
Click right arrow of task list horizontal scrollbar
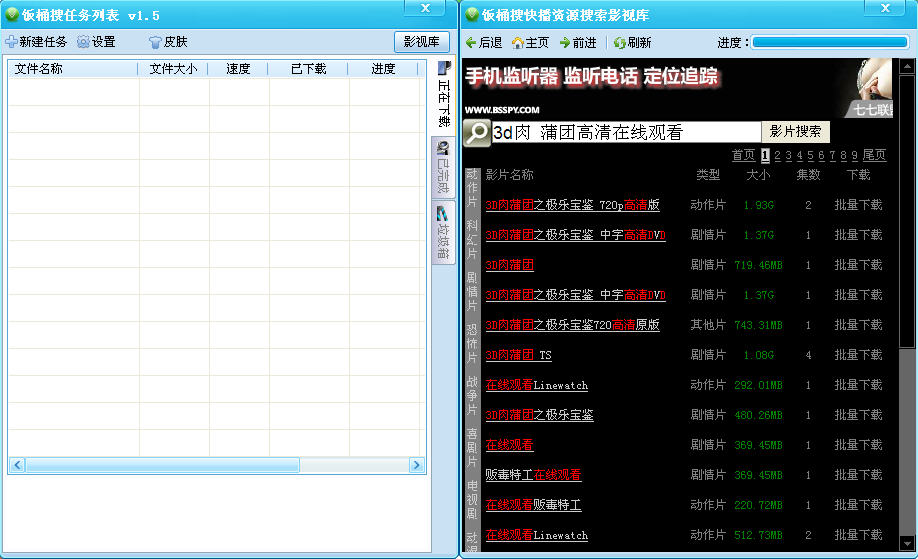coord(416,465)
